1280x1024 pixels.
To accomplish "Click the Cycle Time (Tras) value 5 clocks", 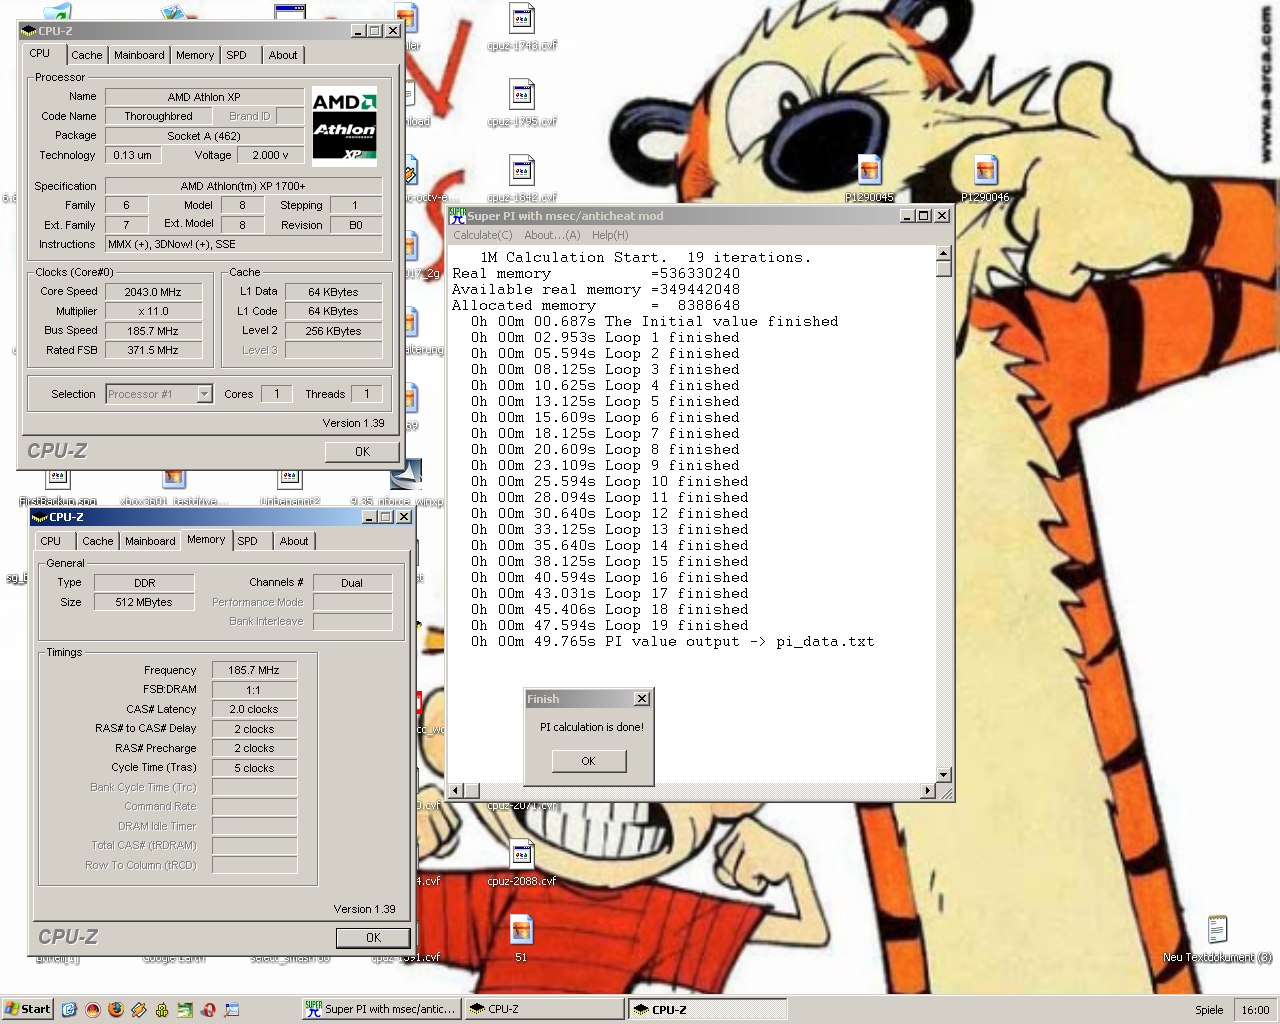I will [254, 768].
